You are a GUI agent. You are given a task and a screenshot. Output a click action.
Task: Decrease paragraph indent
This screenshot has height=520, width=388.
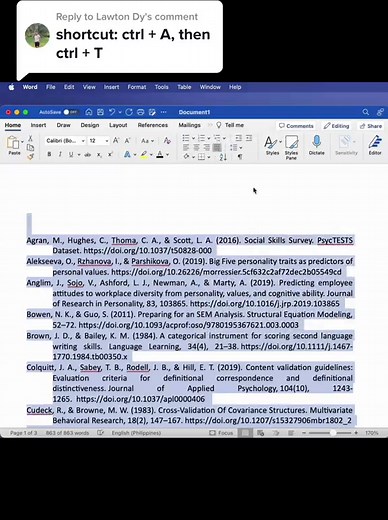[238, 138]
